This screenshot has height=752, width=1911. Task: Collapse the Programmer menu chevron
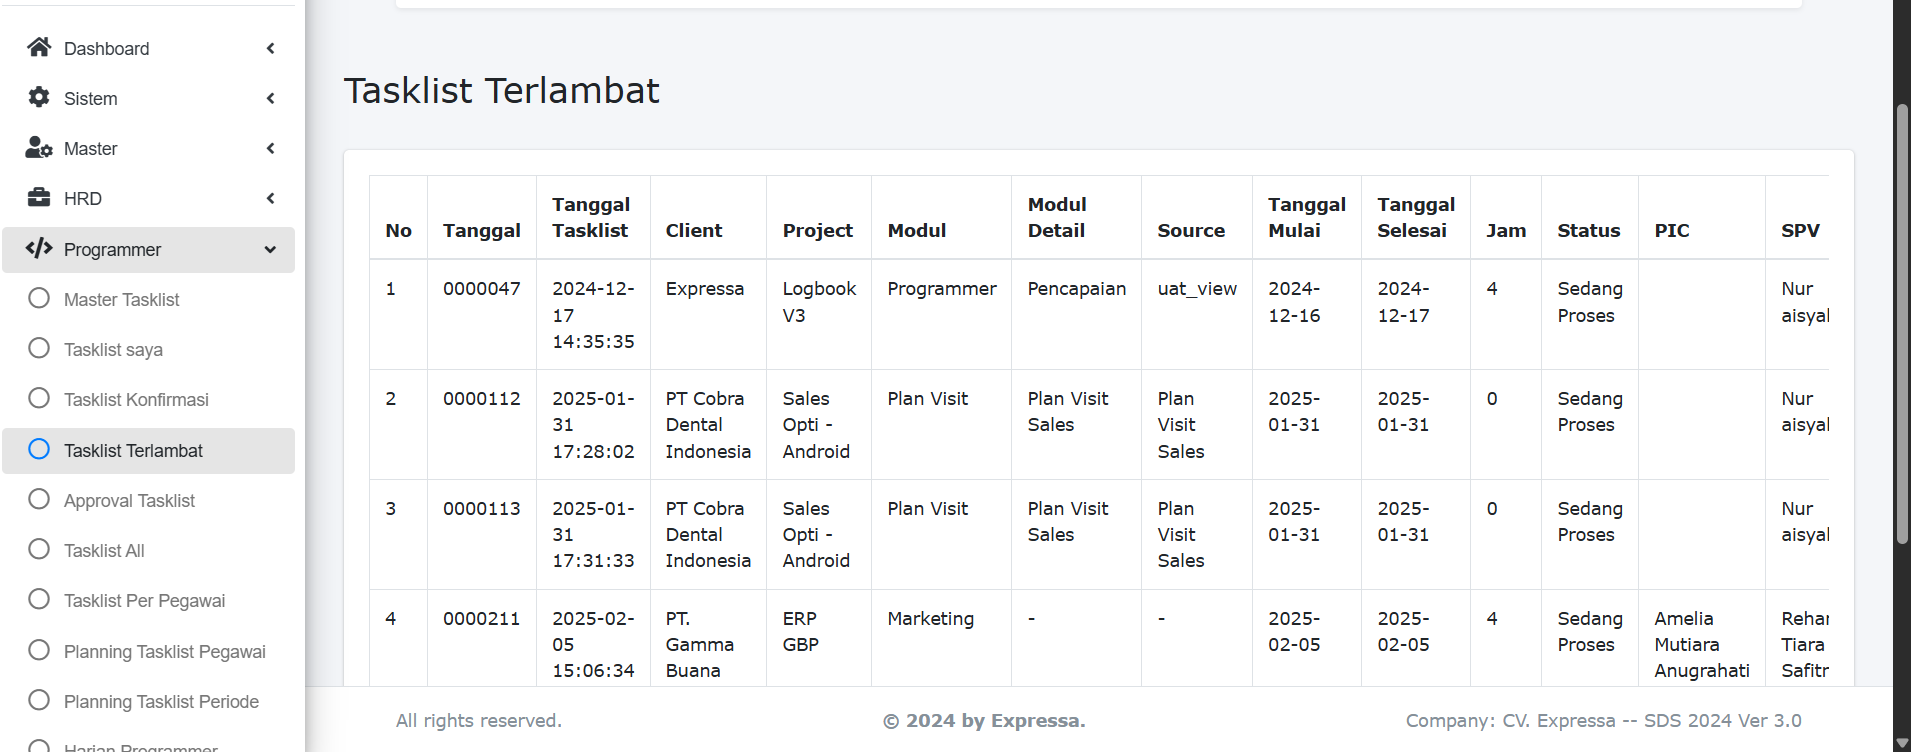click(270, 250)
